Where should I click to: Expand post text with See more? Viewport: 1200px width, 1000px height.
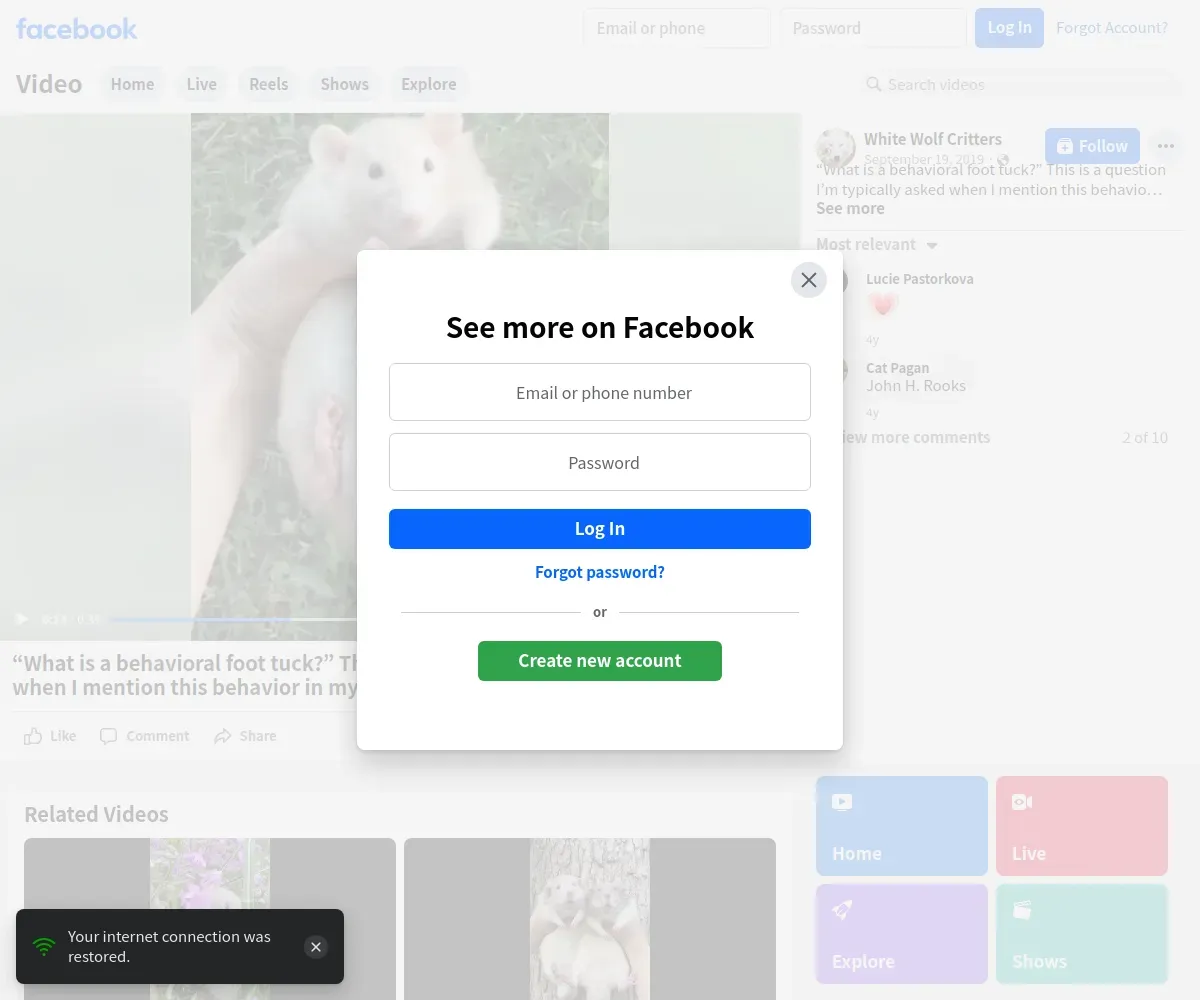point(850,208)
